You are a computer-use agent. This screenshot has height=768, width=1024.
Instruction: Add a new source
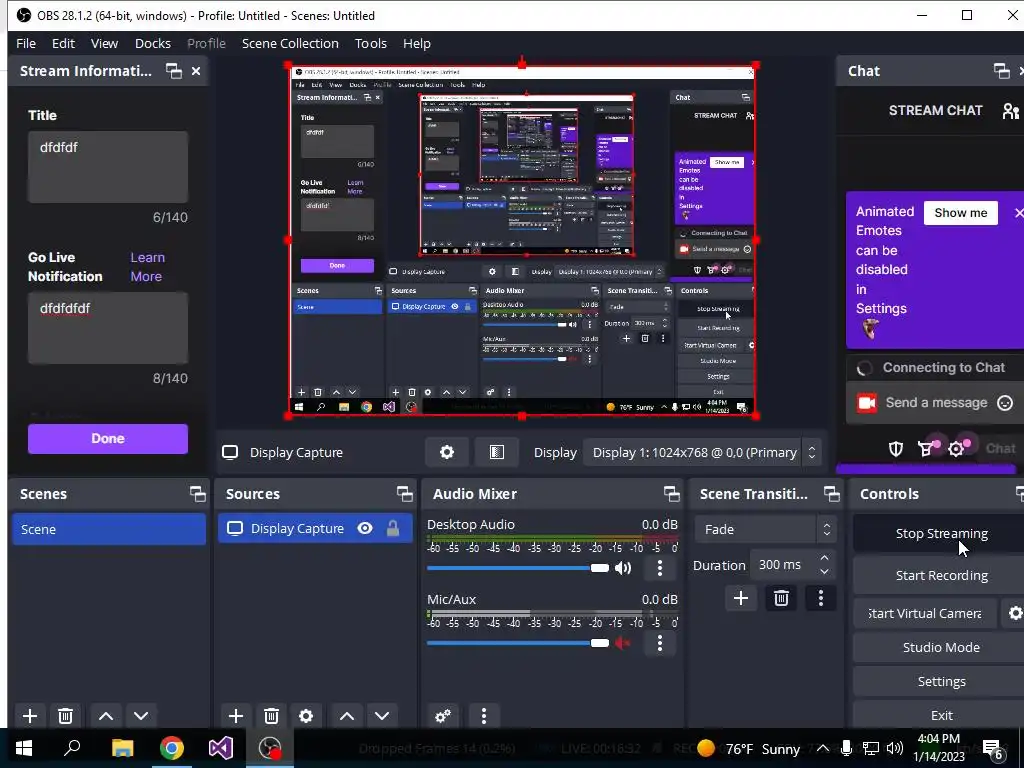coord(236,716)
